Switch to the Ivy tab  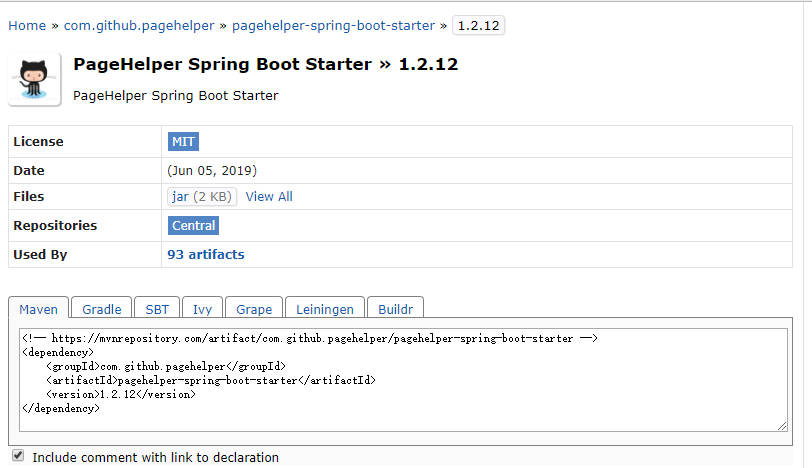click(x=202, y=309)
